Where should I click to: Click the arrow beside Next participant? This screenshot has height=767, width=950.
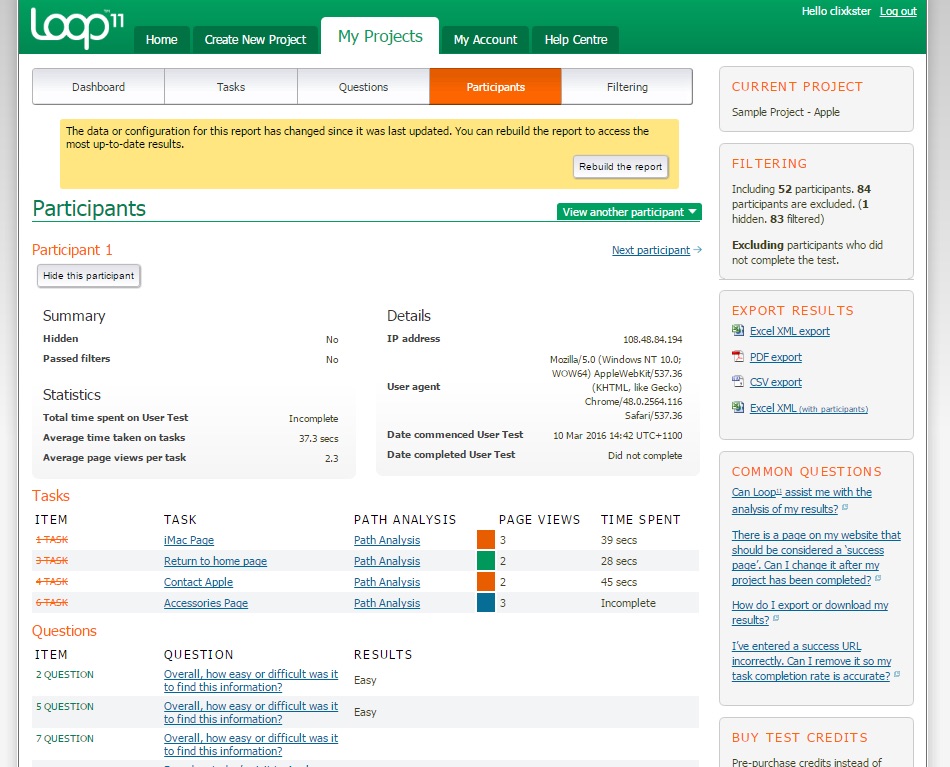(x=697, y=250)
